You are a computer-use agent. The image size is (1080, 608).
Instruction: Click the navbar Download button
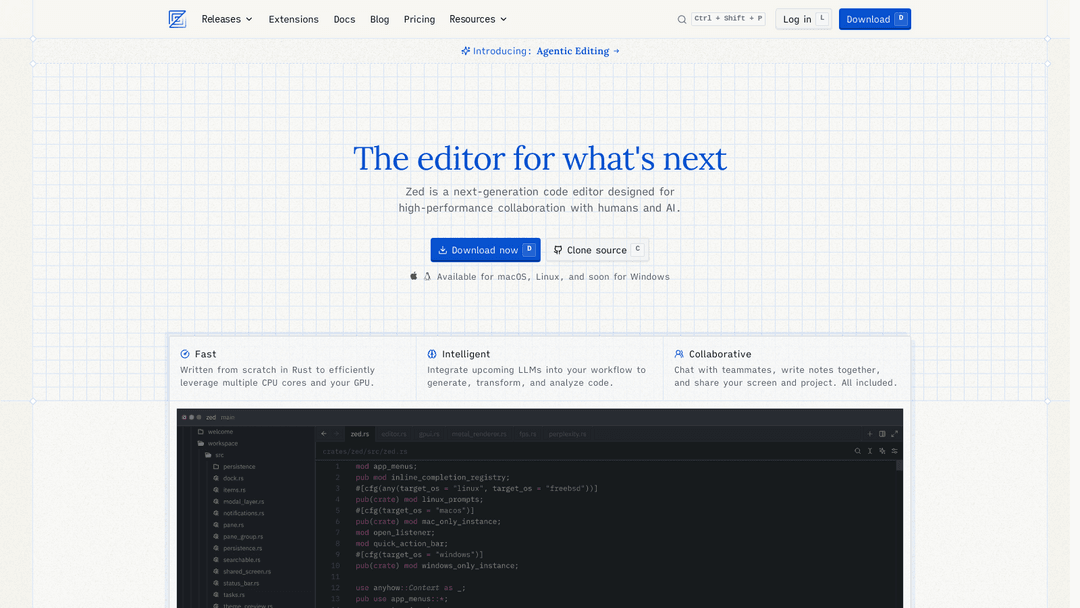click(875, 19)
